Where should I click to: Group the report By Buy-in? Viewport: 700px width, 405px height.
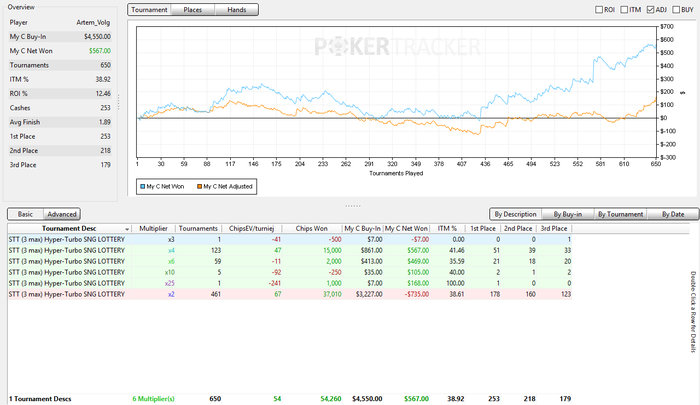(x=567, y=214)
